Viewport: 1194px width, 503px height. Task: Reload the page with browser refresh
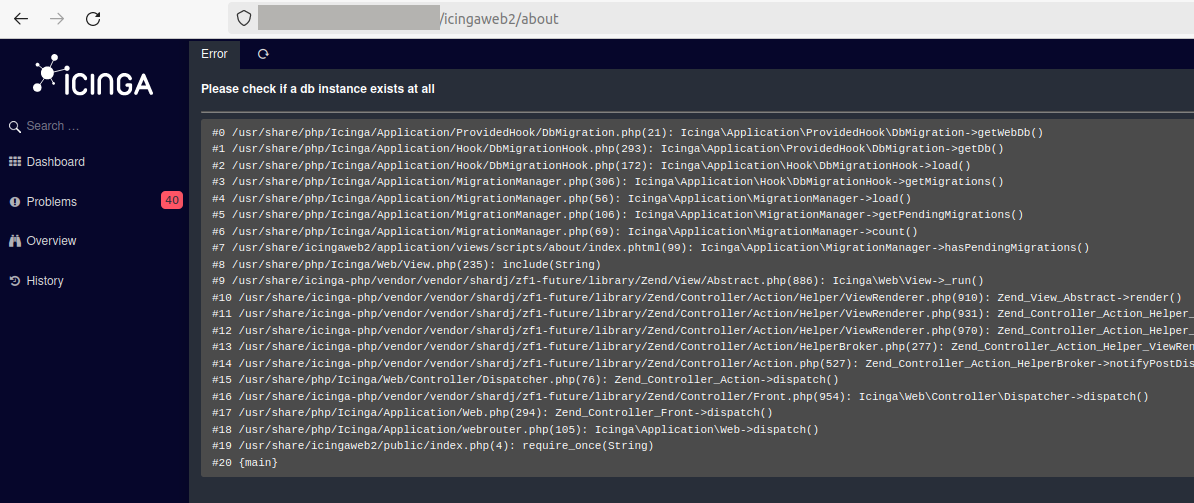point(93,19)
